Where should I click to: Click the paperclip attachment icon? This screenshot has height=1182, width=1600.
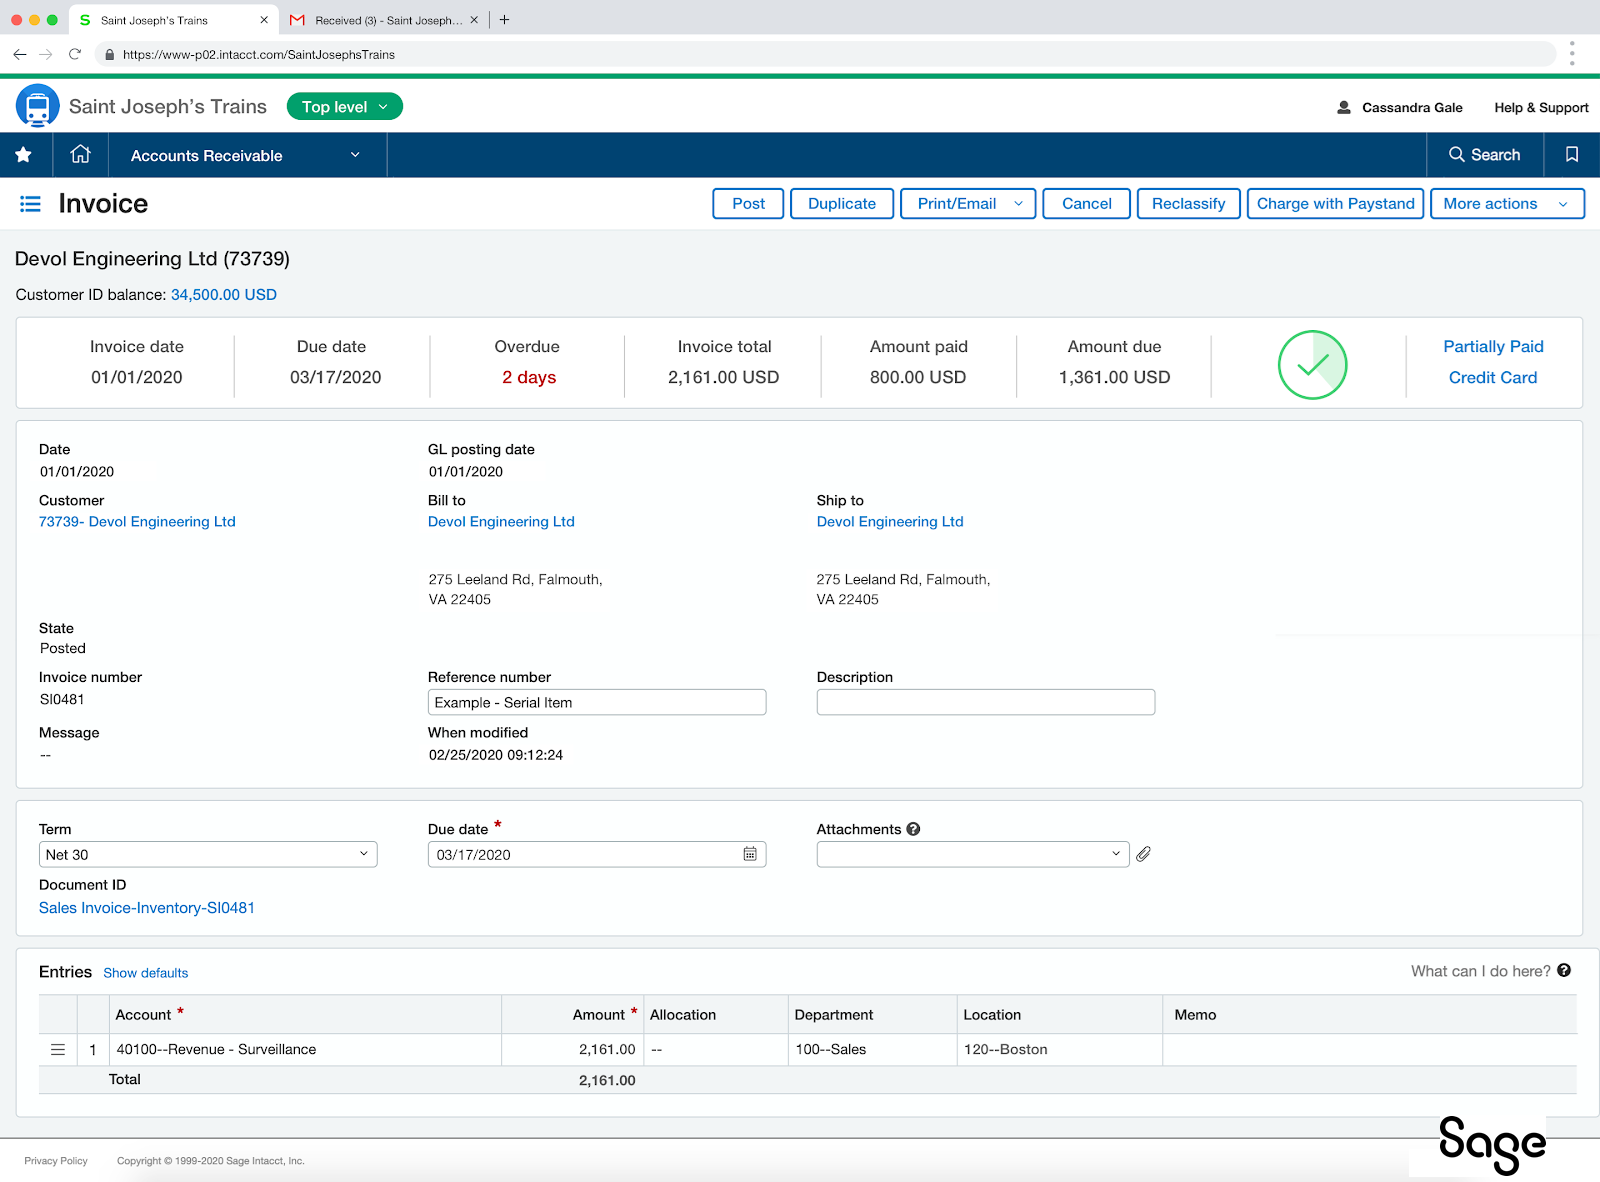point(1144,854)
